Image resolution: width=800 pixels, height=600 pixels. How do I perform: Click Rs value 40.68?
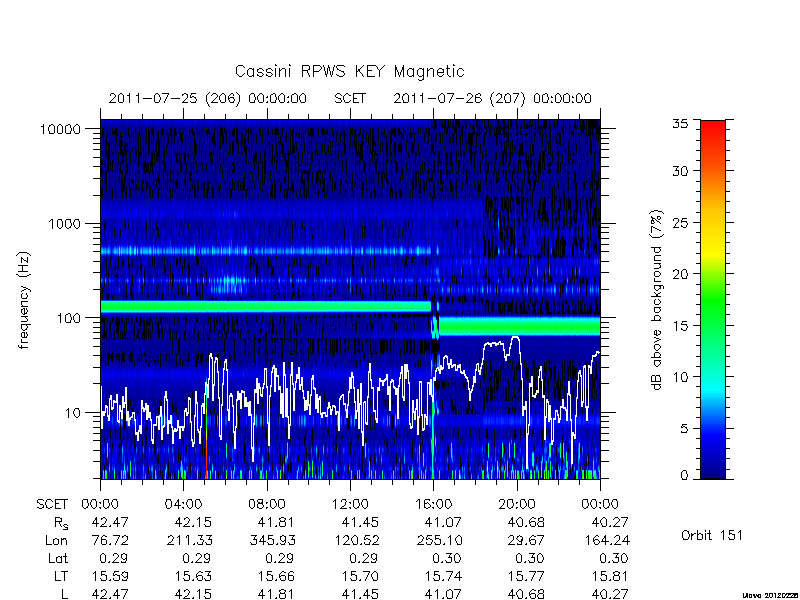click(x=527, y=522)
